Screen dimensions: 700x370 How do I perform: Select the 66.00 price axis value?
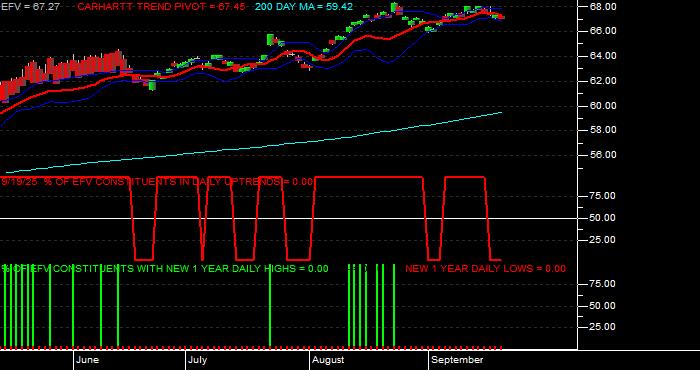coord(604,31)
